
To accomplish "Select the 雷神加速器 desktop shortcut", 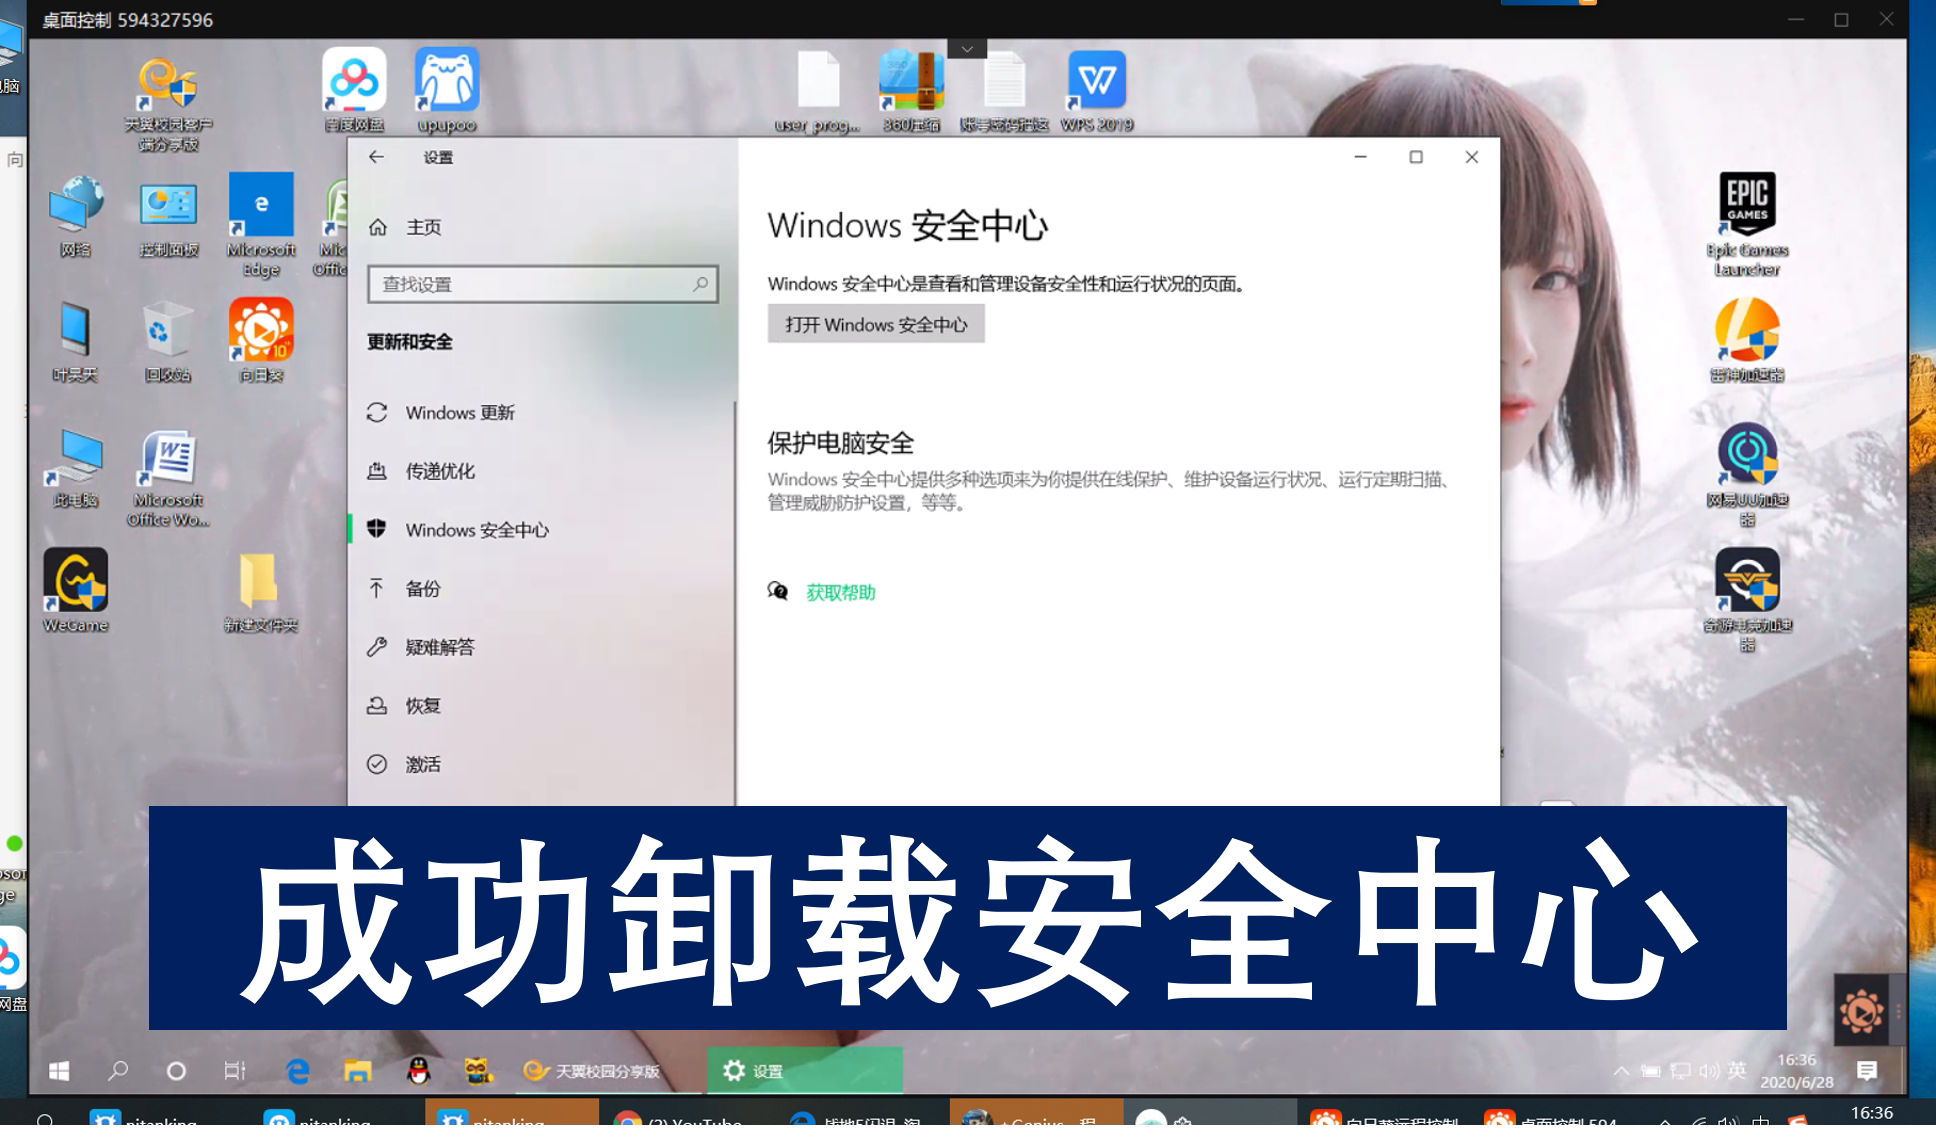I will [x=1747, y=341].
